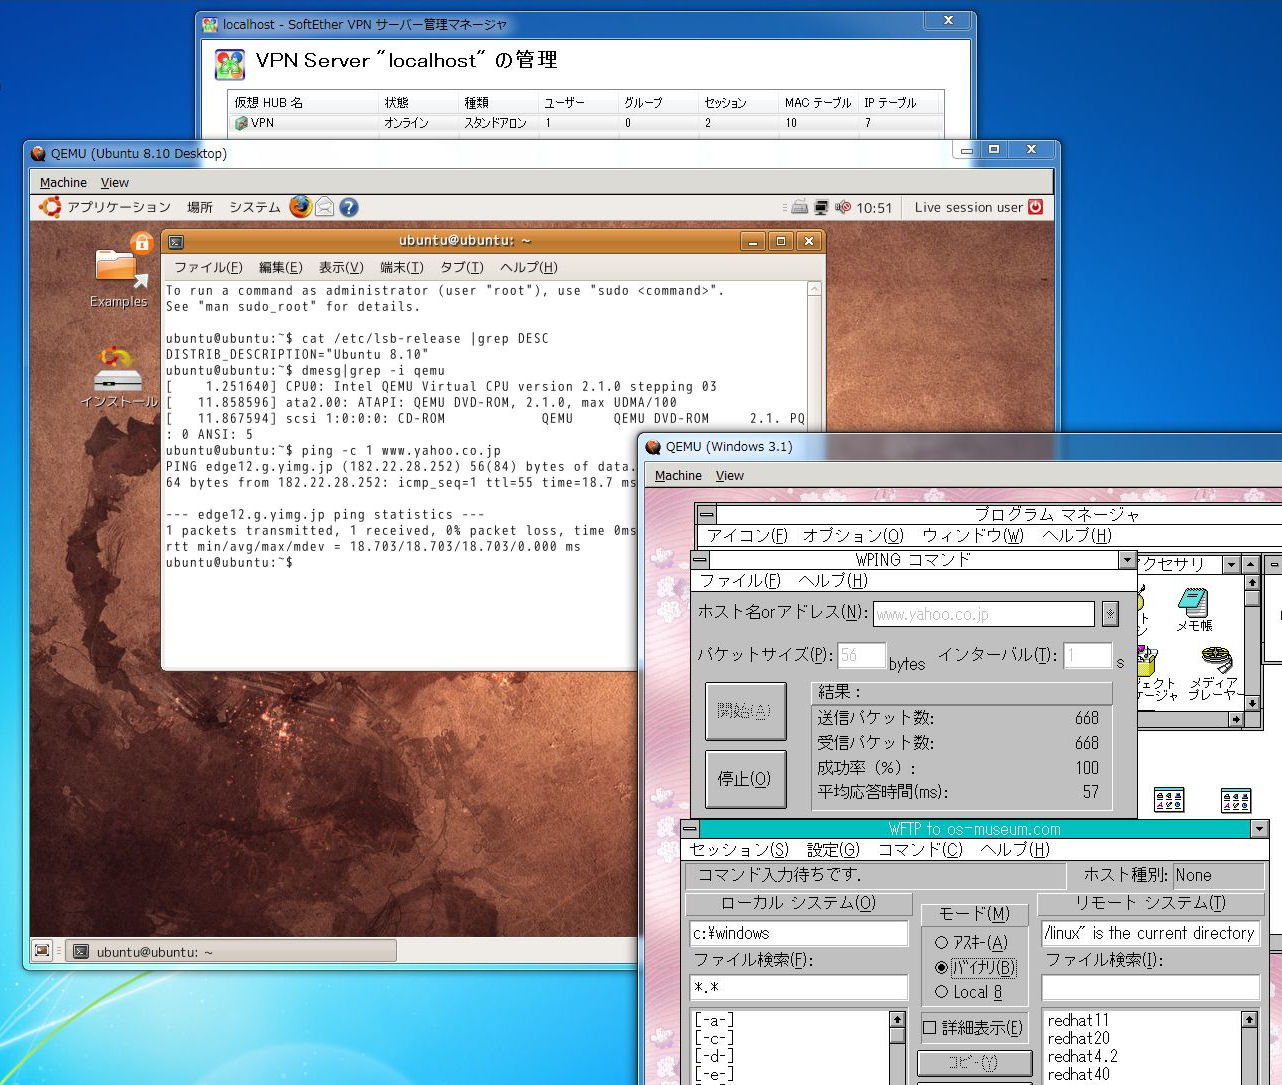
Task: Open the コマンド(C) menu in WFTP
Action: point(920,850)
